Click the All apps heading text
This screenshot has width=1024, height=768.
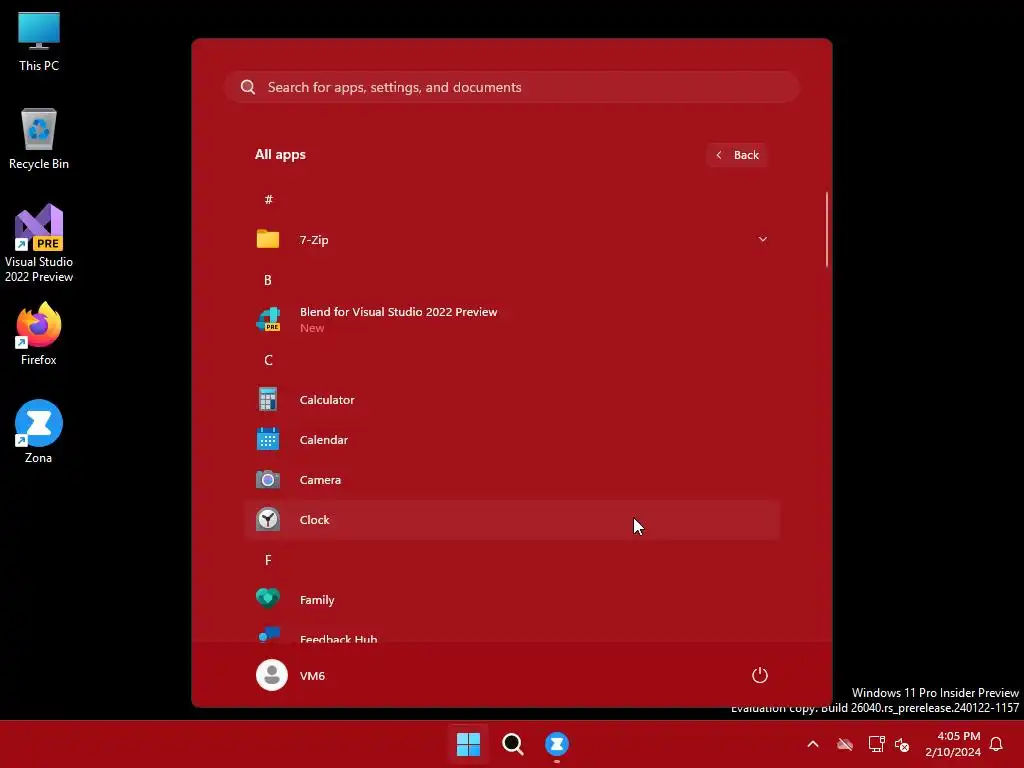tap(280, 155)
